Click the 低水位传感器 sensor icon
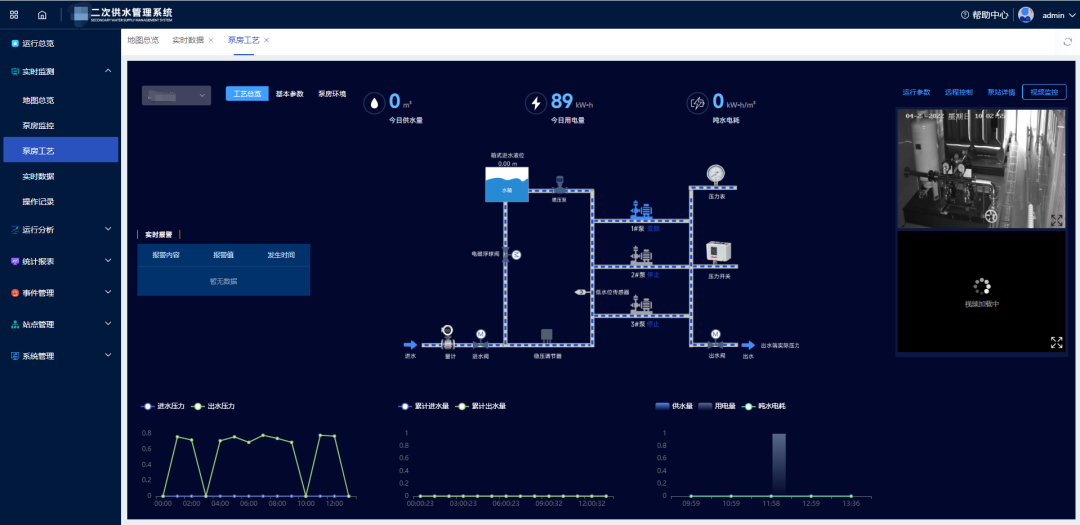1080x525 pixels. [581, 292]
